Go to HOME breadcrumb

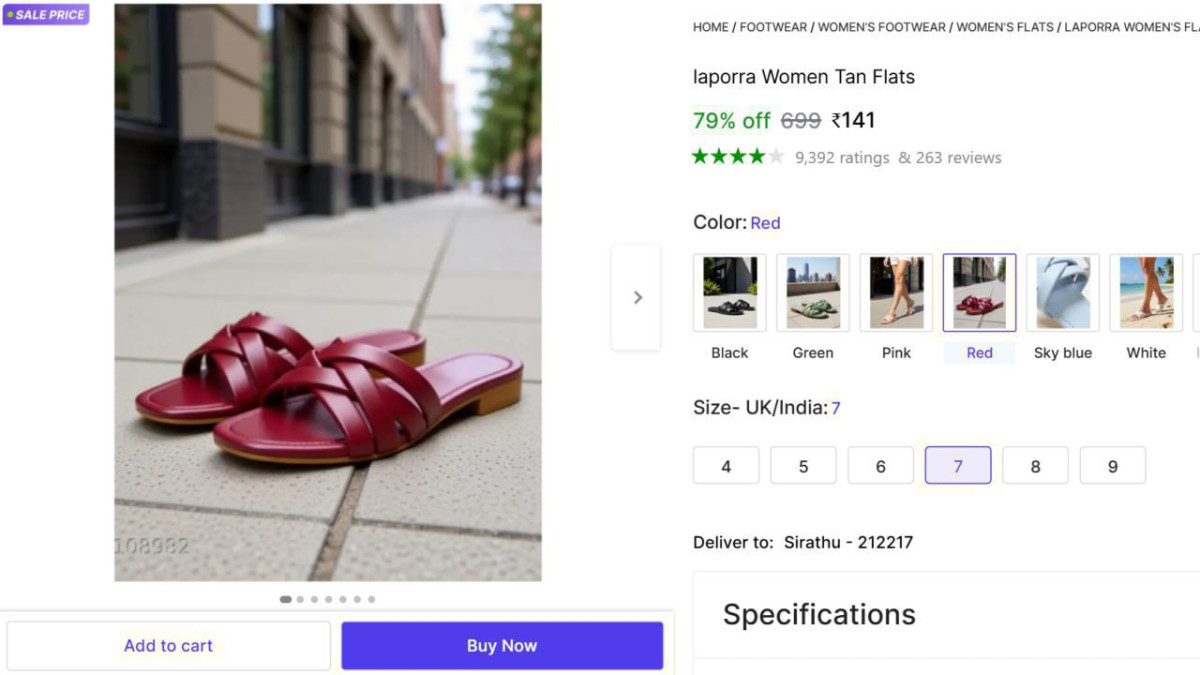coord(711,27)
